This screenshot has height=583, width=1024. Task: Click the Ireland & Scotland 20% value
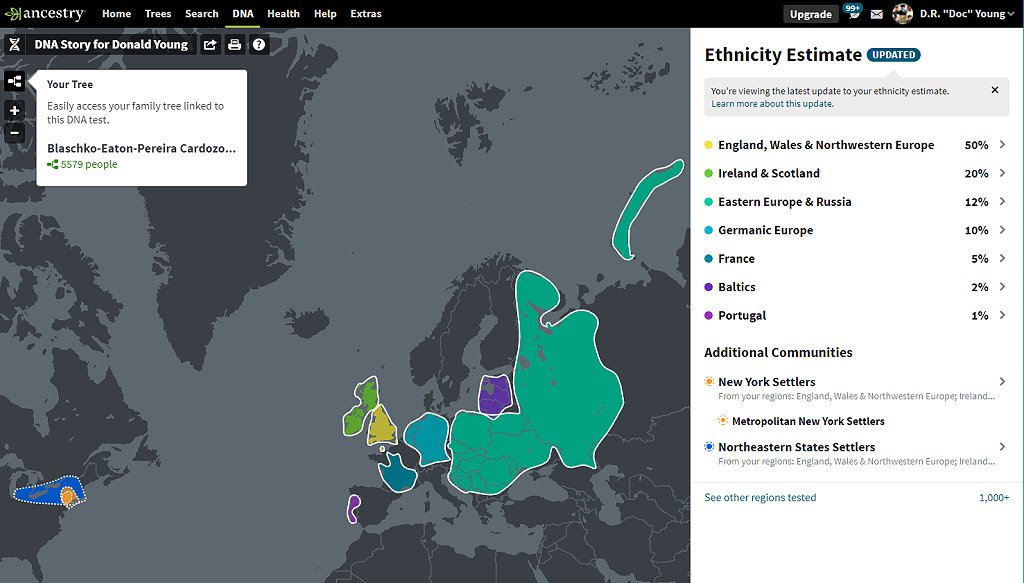[x=976, y=173]
